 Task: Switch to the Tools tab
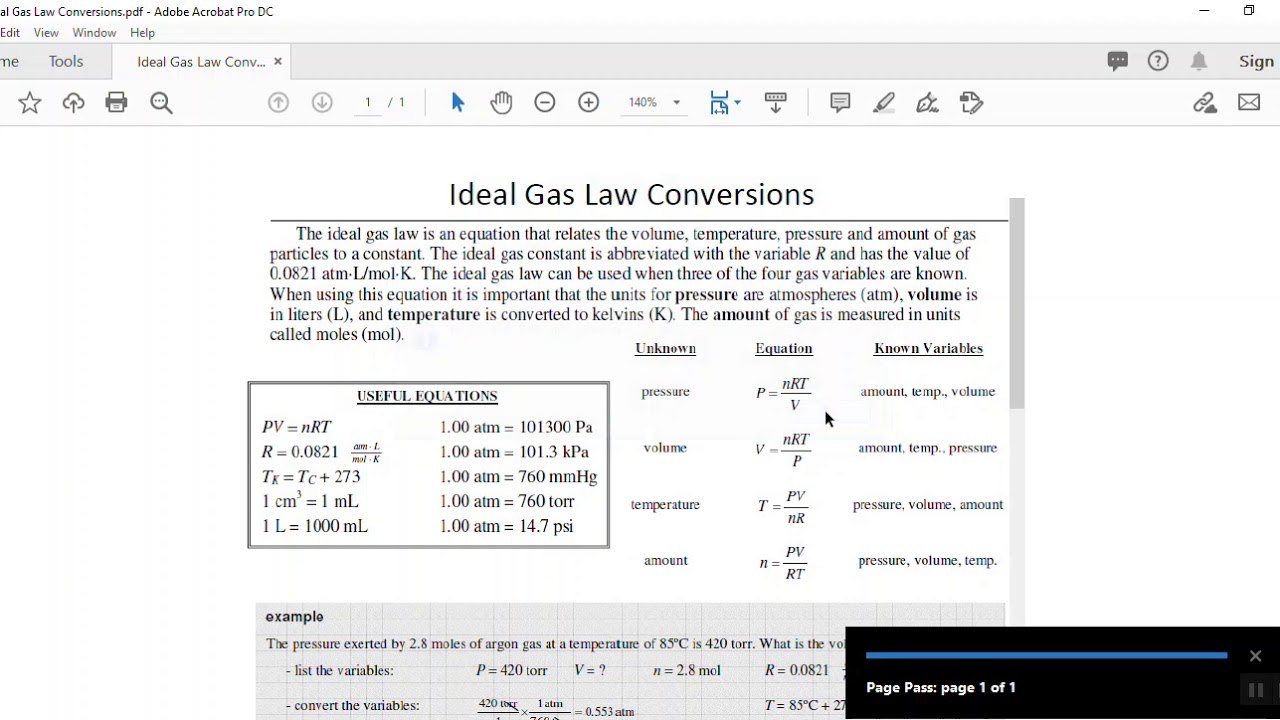click(x=66, y=61)
